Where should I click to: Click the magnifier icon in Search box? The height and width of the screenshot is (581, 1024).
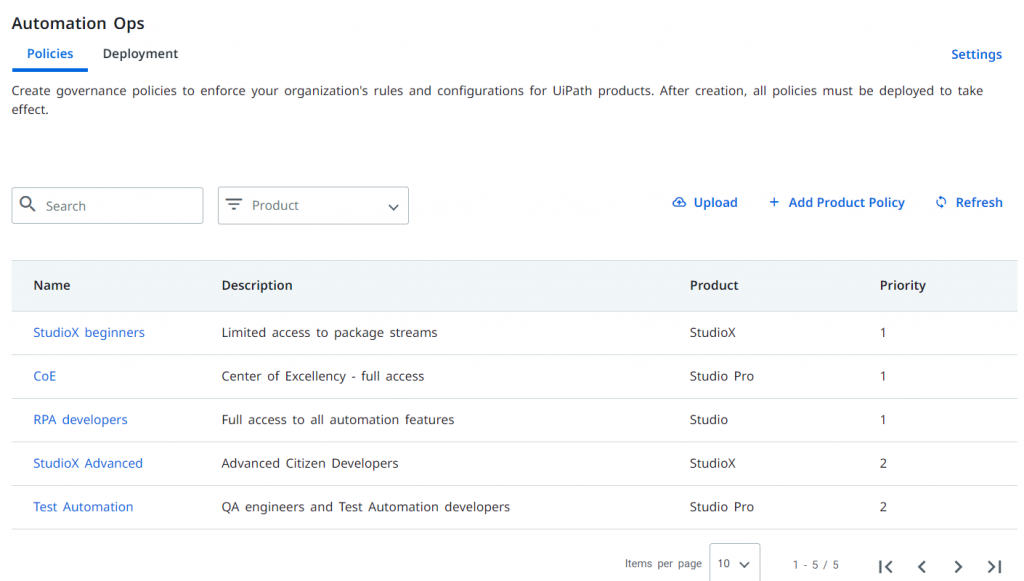click(x=27, y=204)
